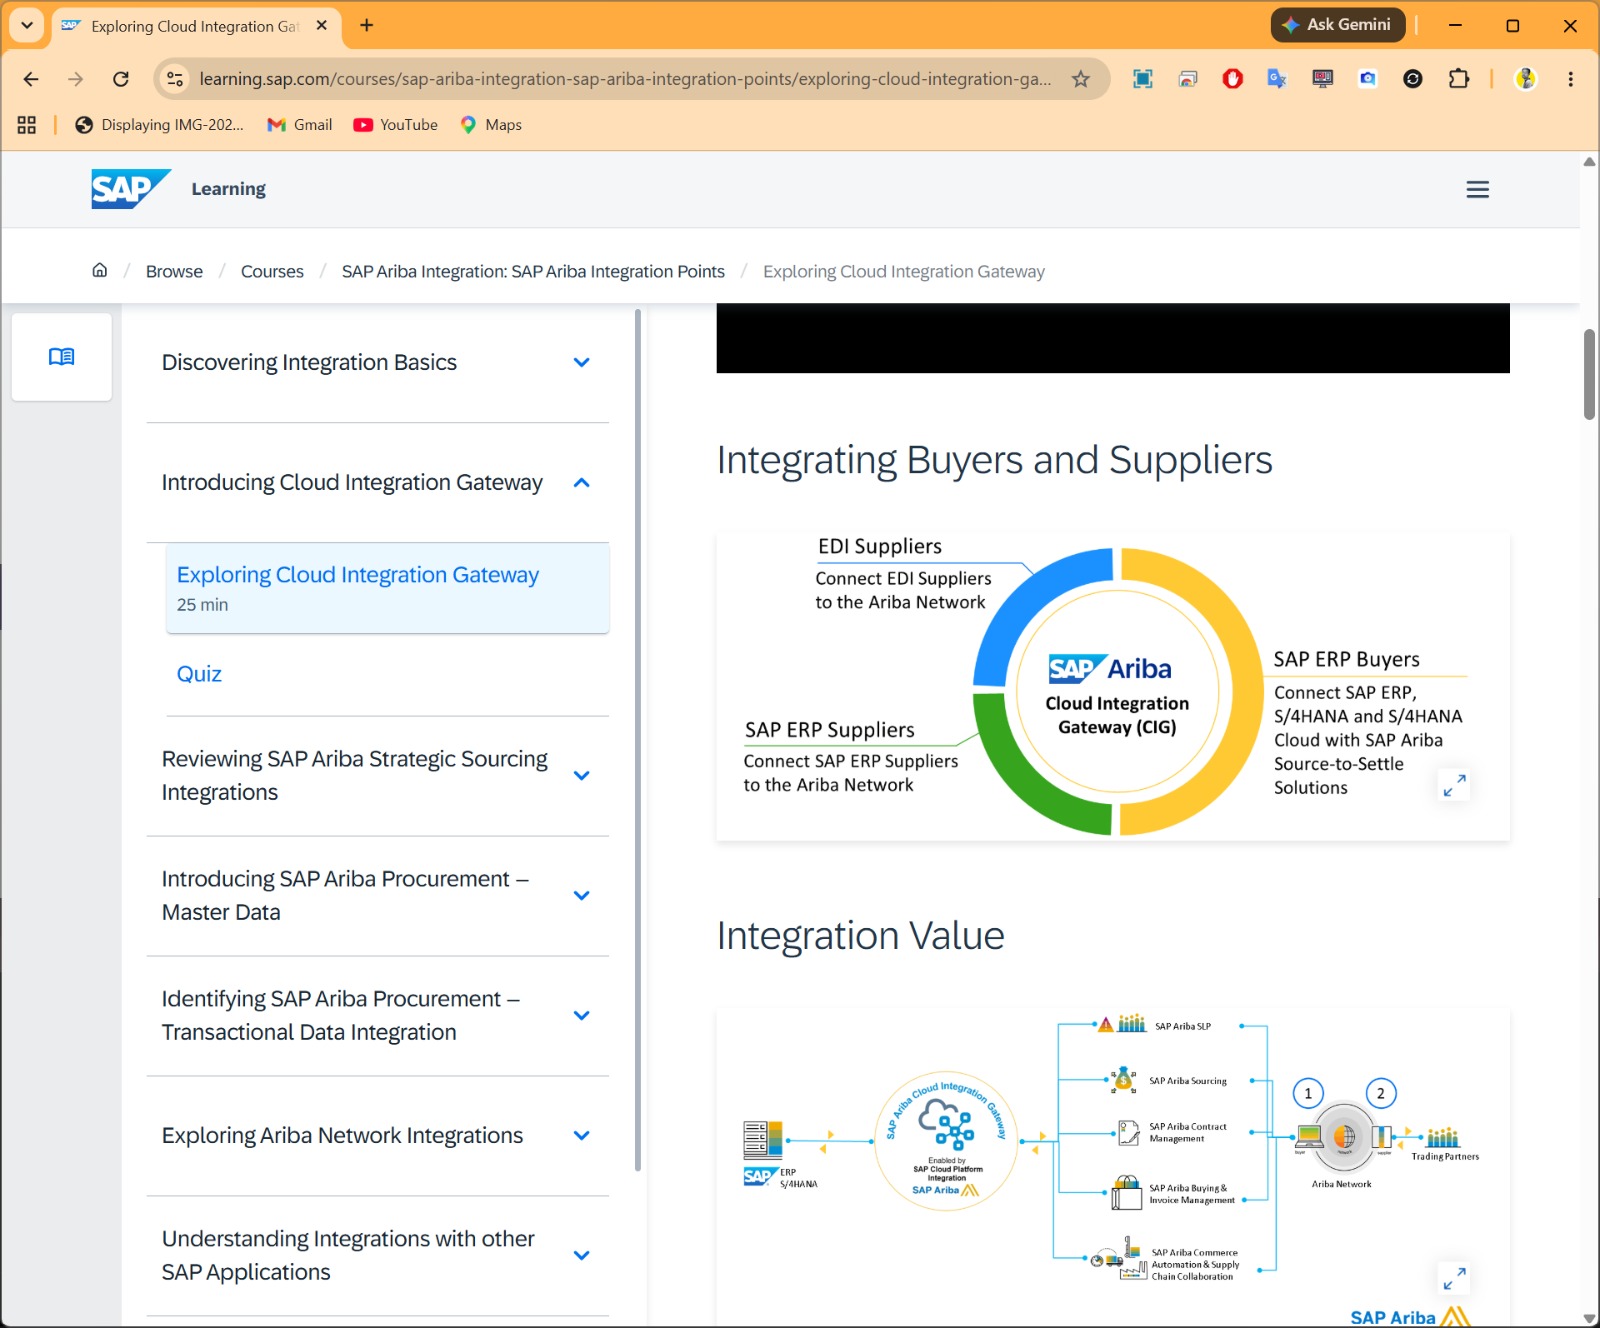Enlarge the Integrating Buyers and Suppliers diagram
Image resolution: width=1600 pixels, height=1328 pixels.
pos(1454,786)
